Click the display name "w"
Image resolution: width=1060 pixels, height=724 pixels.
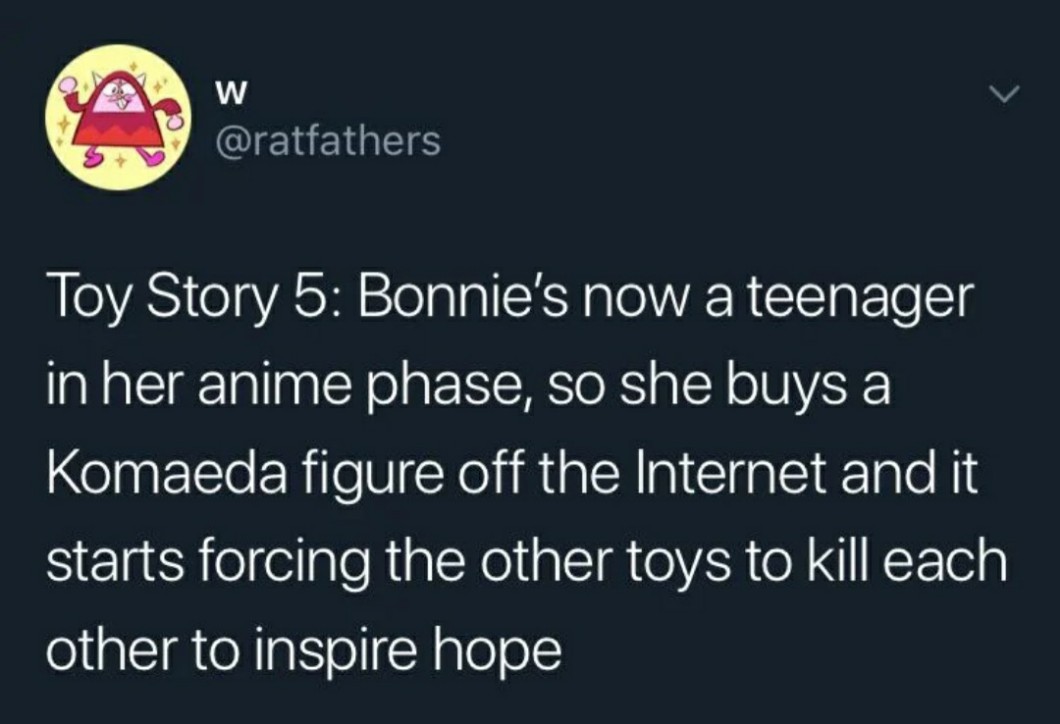pos(228,94)
